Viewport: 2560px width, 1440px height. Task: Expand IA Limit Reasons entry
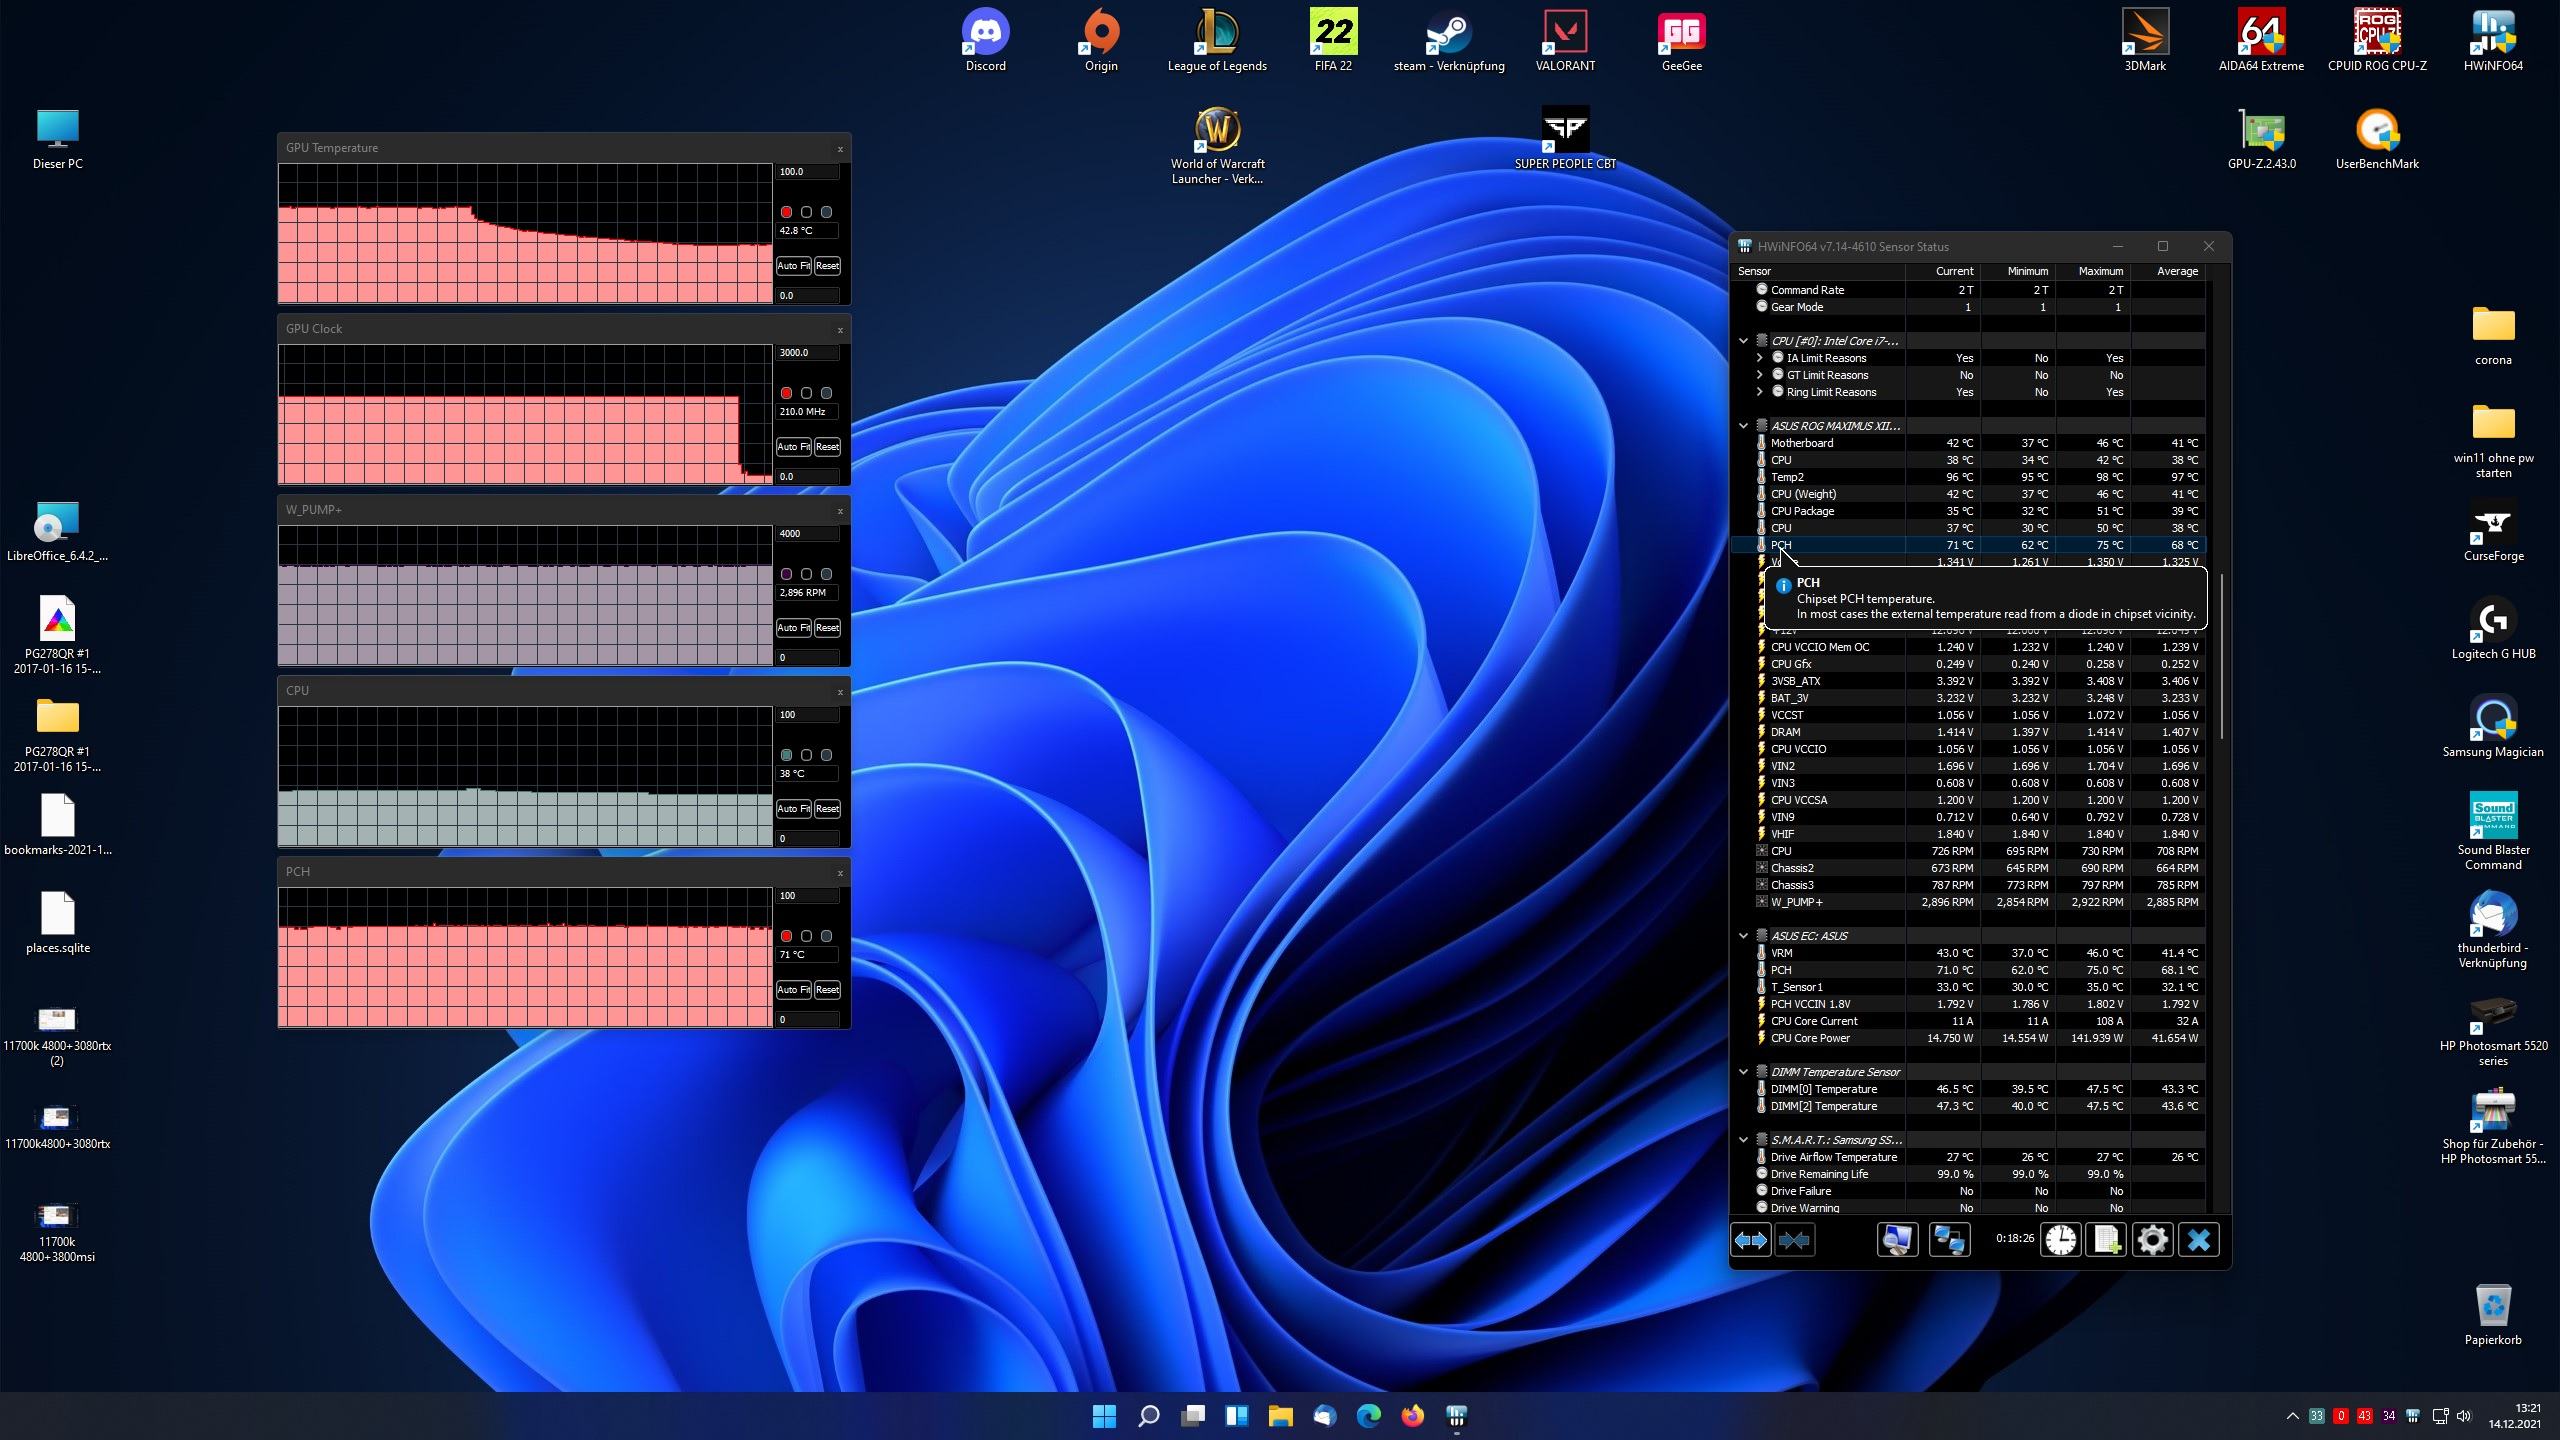[1759, 358]
